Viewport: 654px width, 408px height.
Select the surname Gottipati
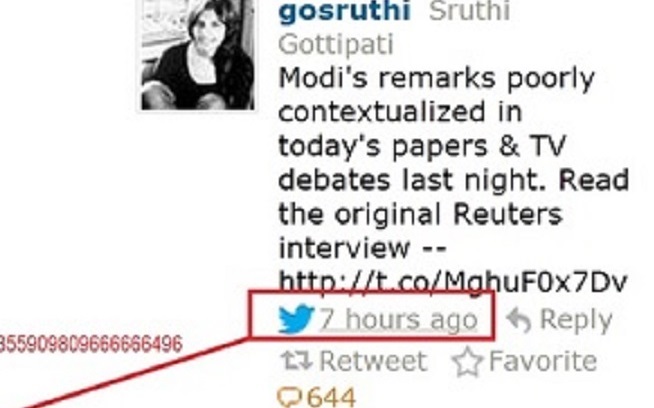pos(336,44)
